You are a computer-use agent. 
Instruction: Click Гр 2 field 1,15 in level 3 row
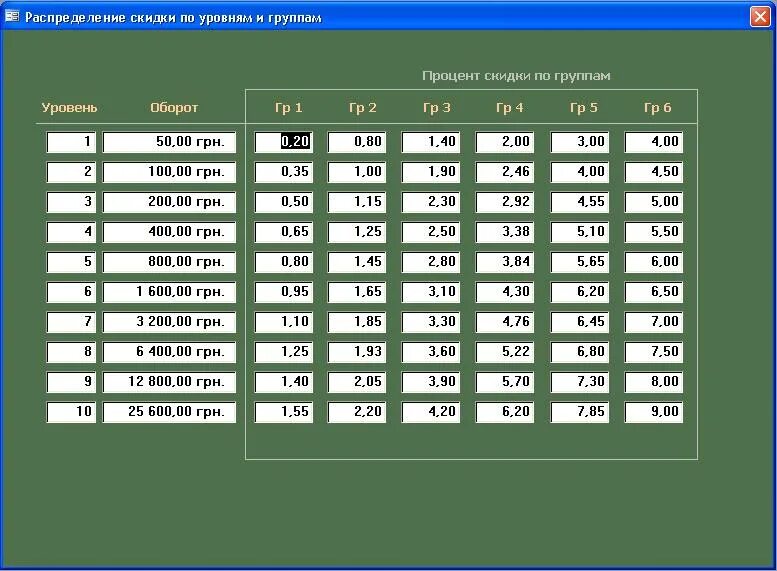[357, 202]
